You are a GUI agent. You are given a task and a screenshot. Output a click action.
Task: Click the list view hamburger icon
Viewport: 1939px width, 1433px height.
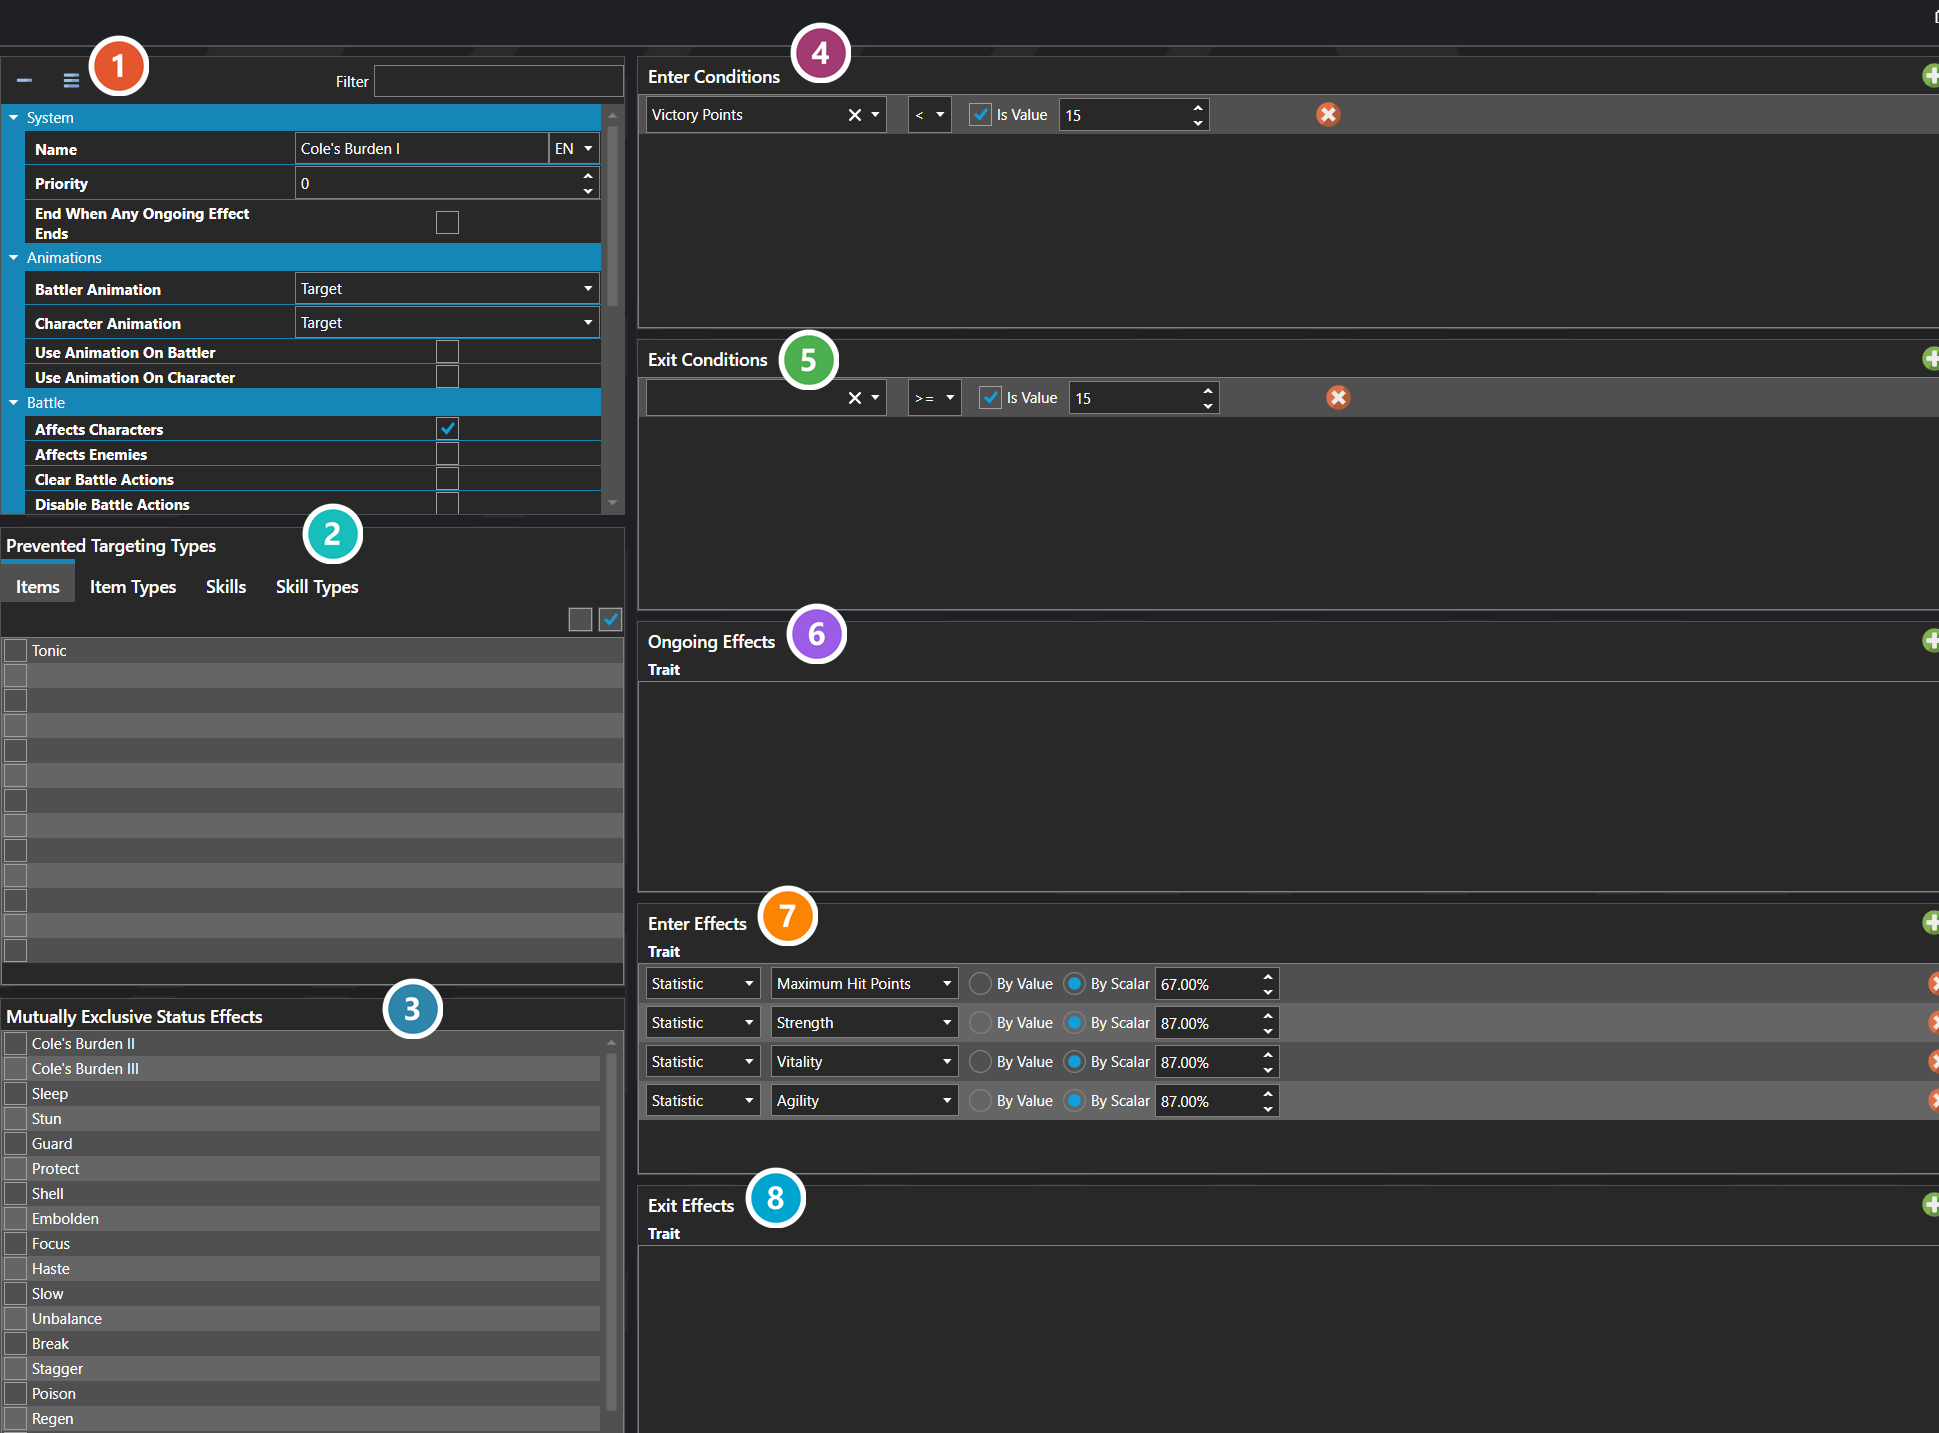71,80
